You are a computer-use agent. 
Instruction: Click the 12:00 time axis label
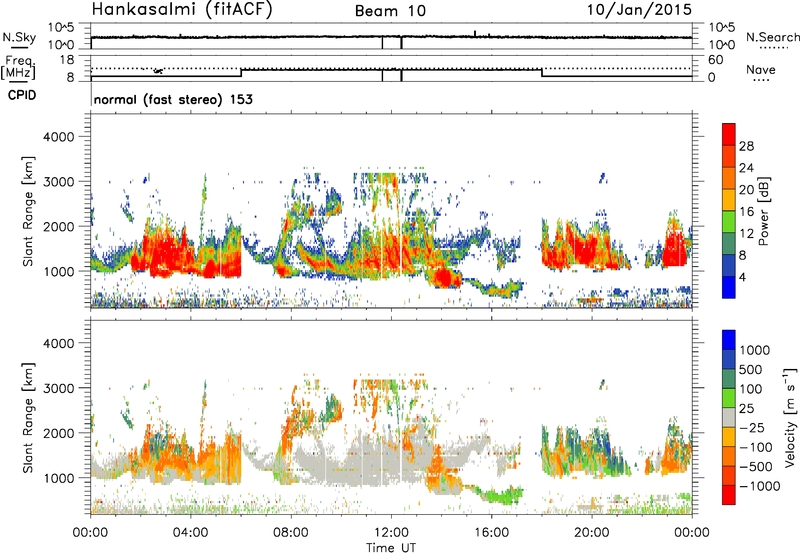pyautogui.click(x=391, y=533)
